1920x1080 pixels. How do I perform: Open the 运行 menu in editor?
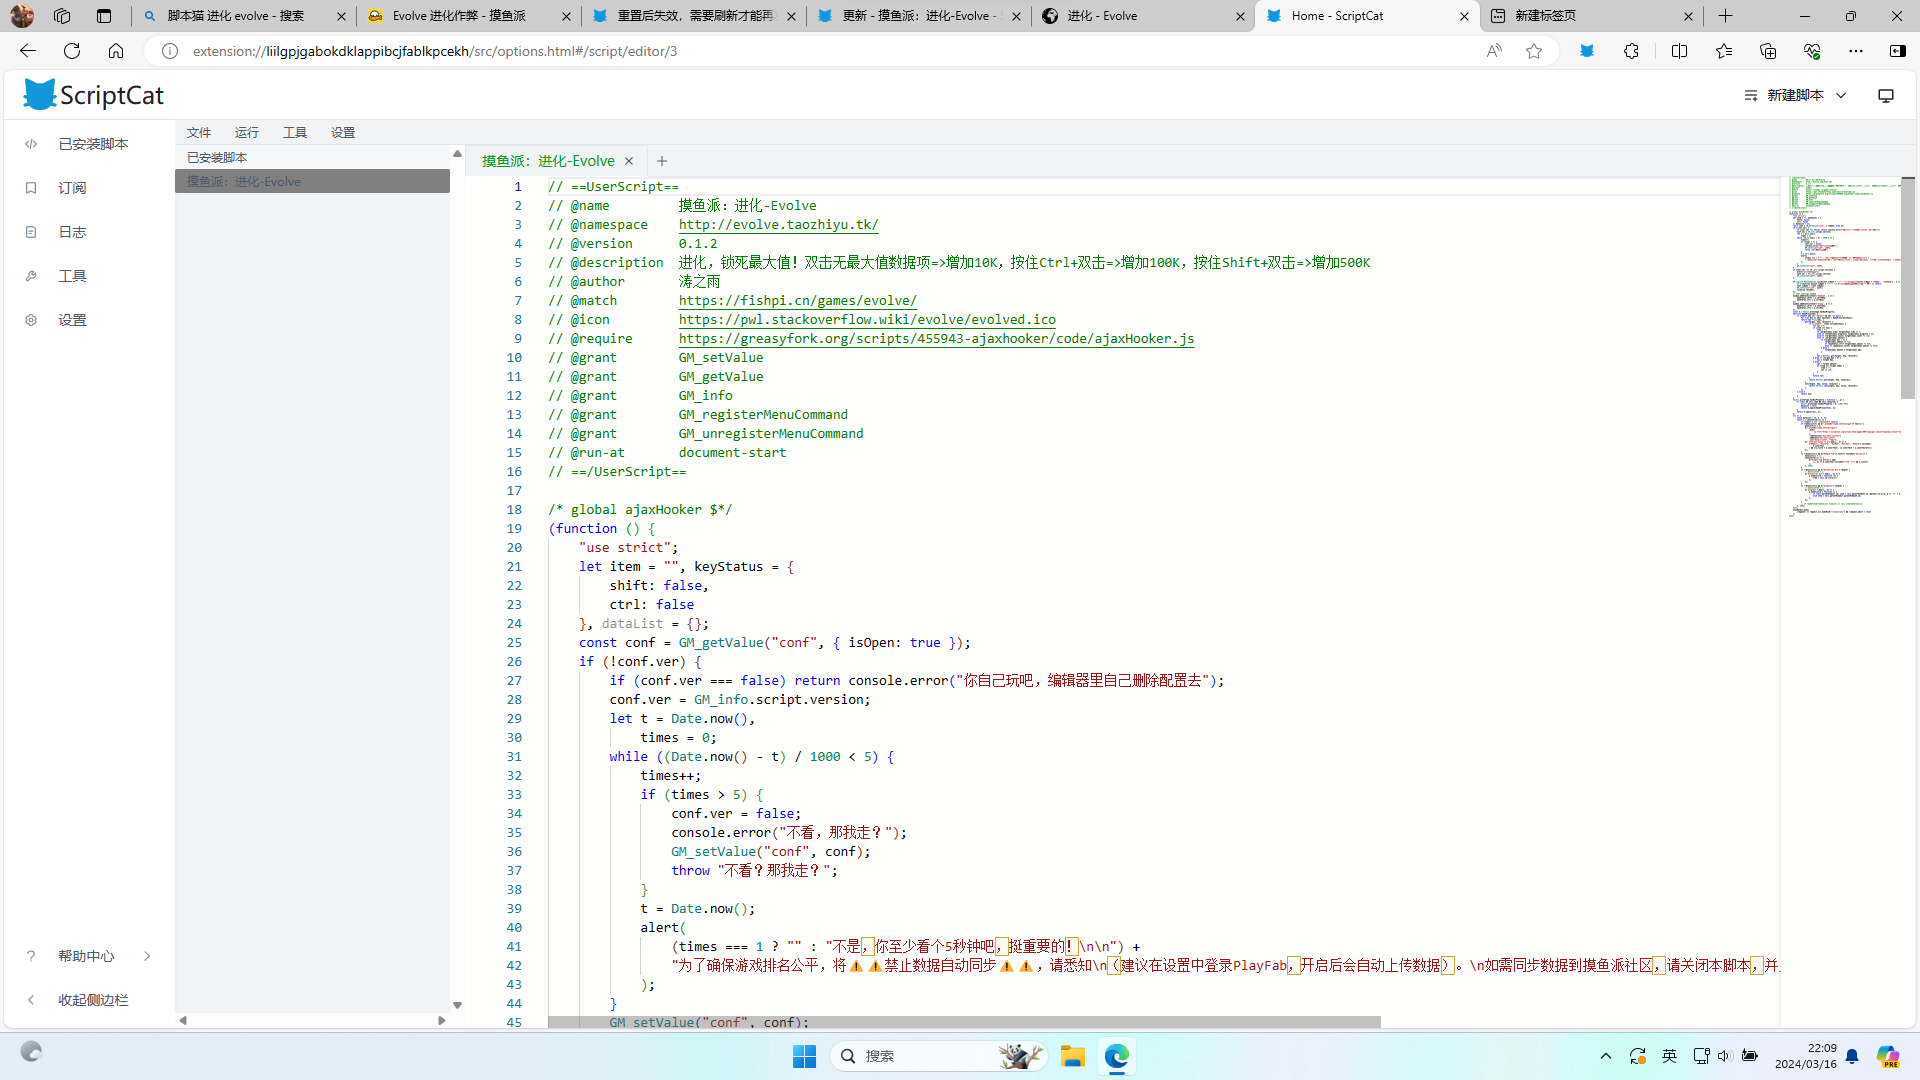246,132
